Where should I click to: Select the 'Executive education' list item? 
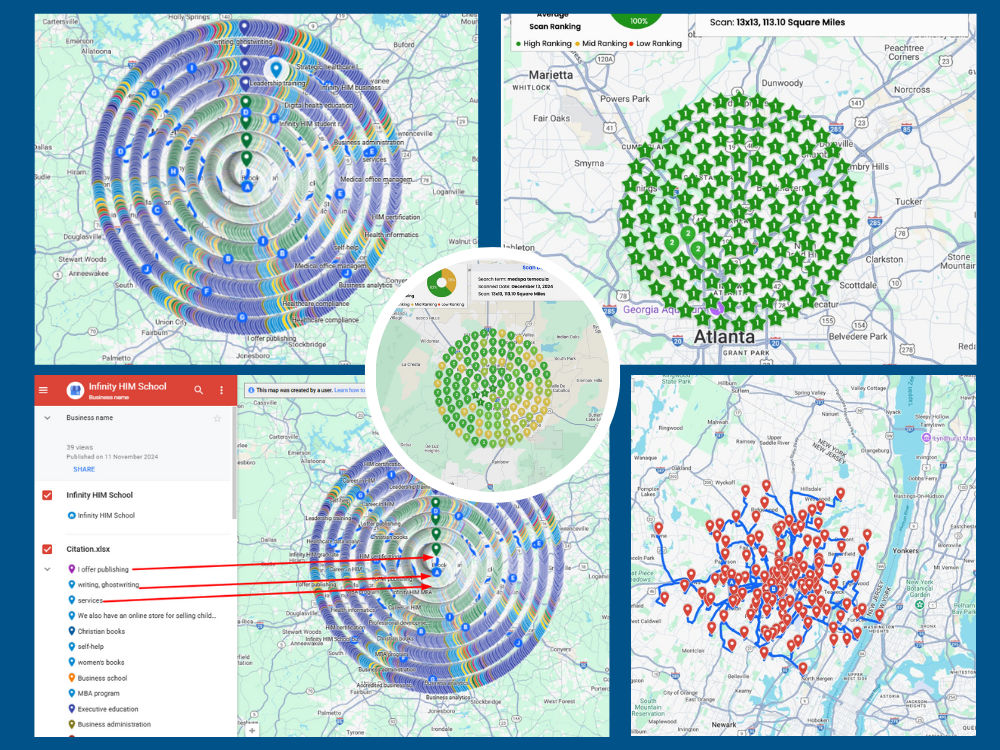pos(108,709)
